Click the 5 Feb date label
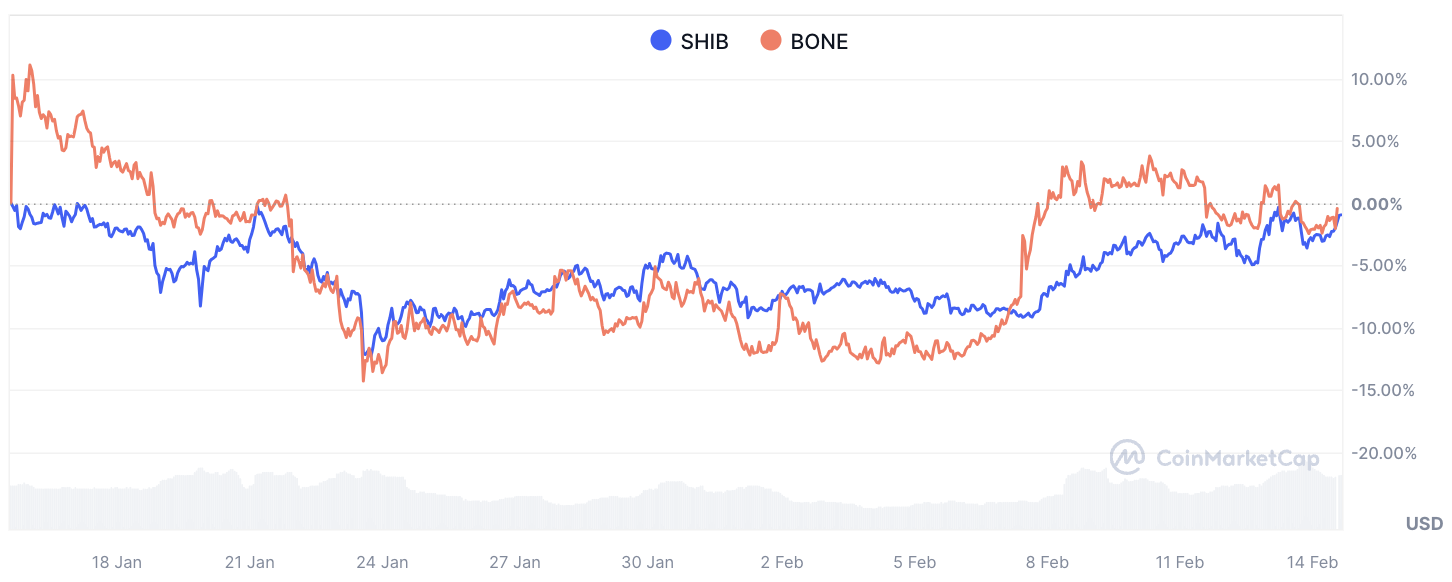The width and height of the screenshot is (1452, 582). [x=913, y=562]
